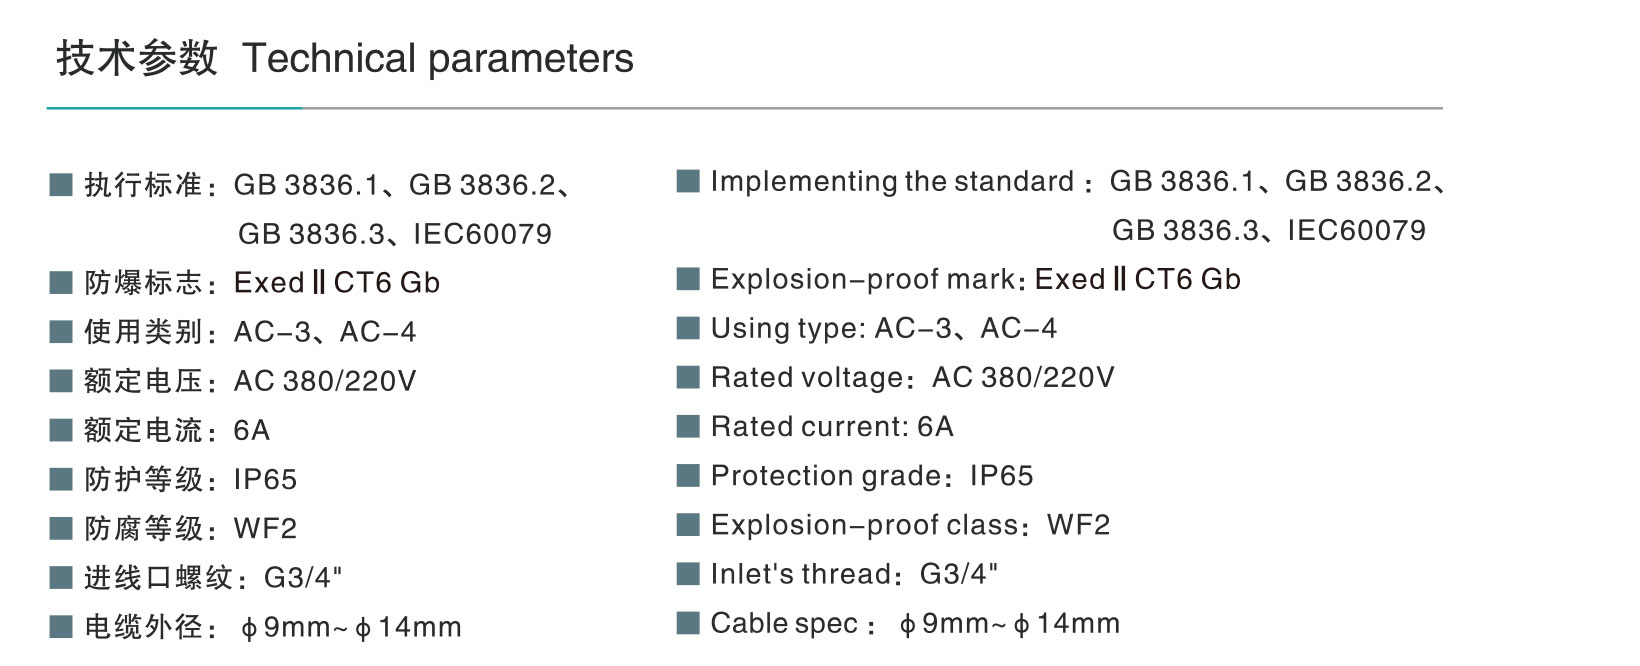Click the 电缆外径 φ9mm~φ14mm line
The image size is (1640, 666).
tap(273, 627)
